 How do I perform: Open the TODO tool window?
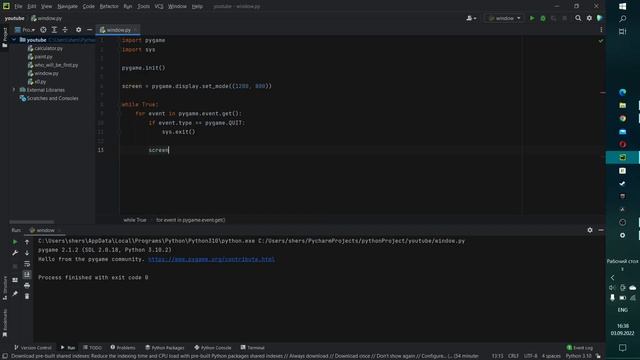pos(93,348)
